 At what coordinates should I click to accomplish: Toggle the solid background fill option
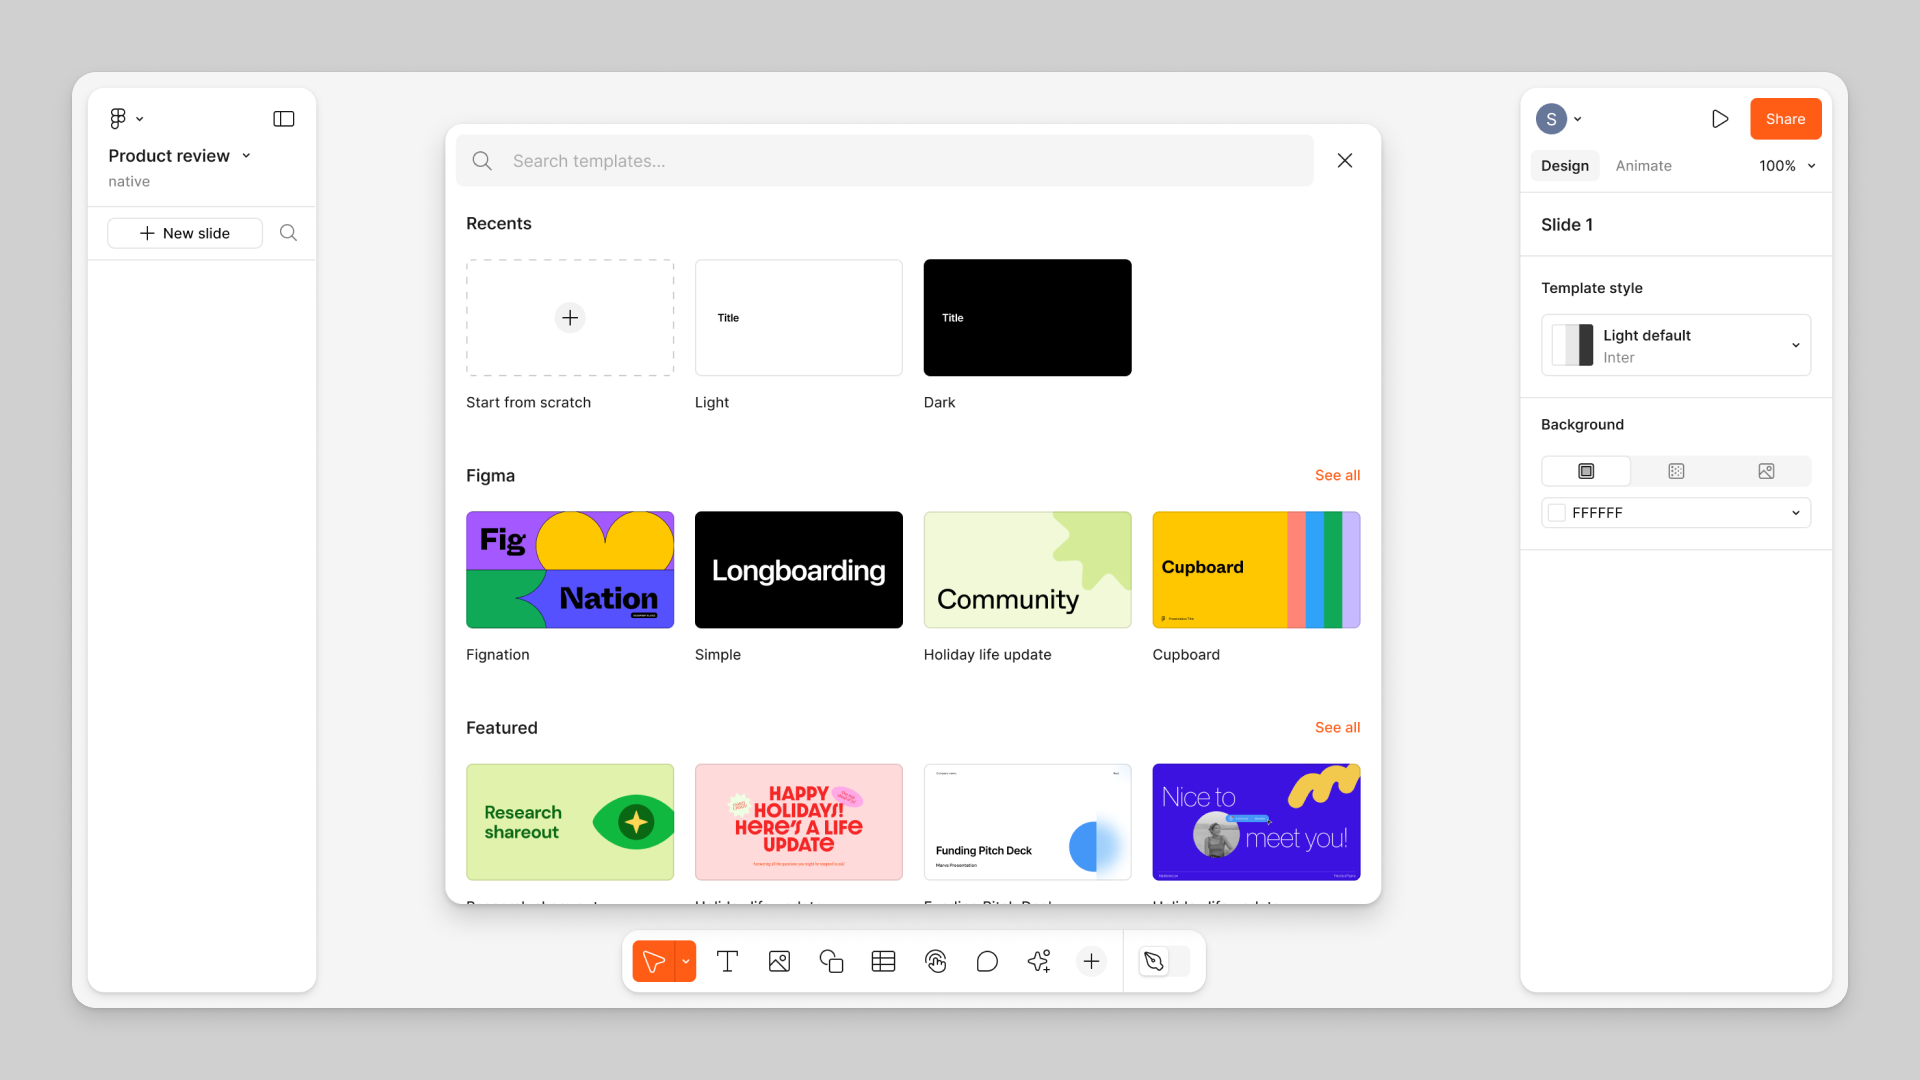[1586, 471]
